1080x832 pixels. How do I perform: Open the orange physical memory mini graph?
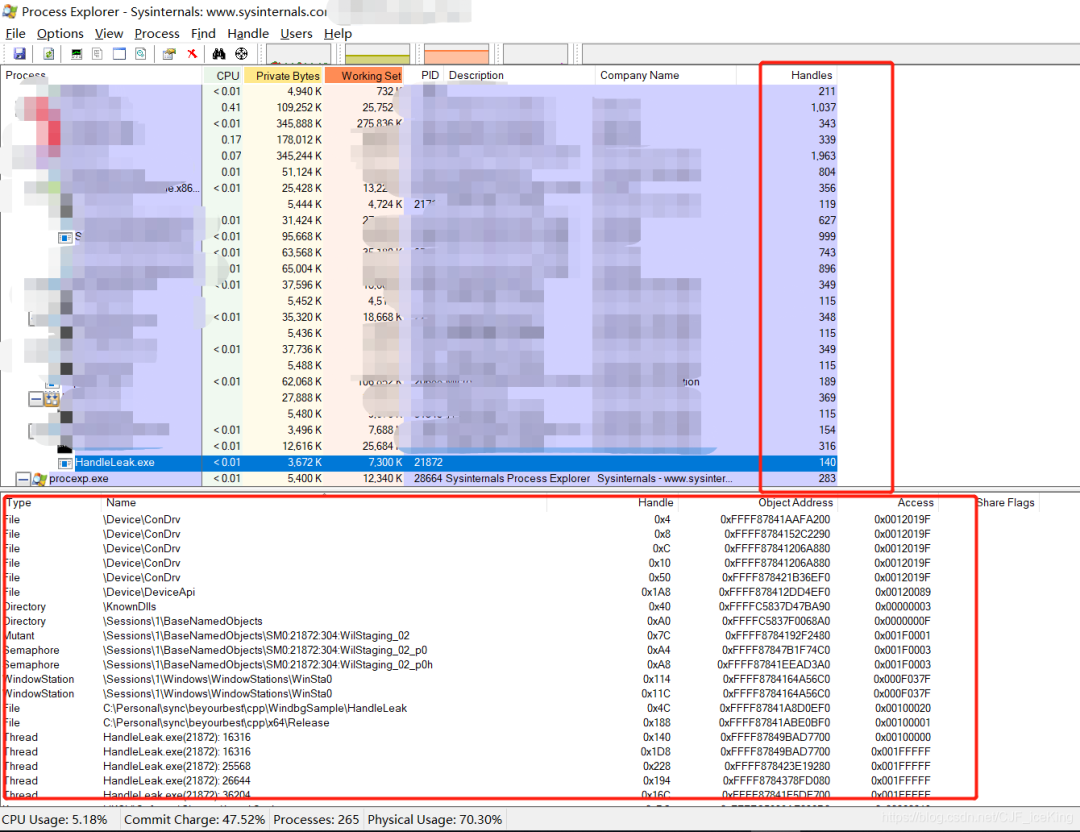457,54
